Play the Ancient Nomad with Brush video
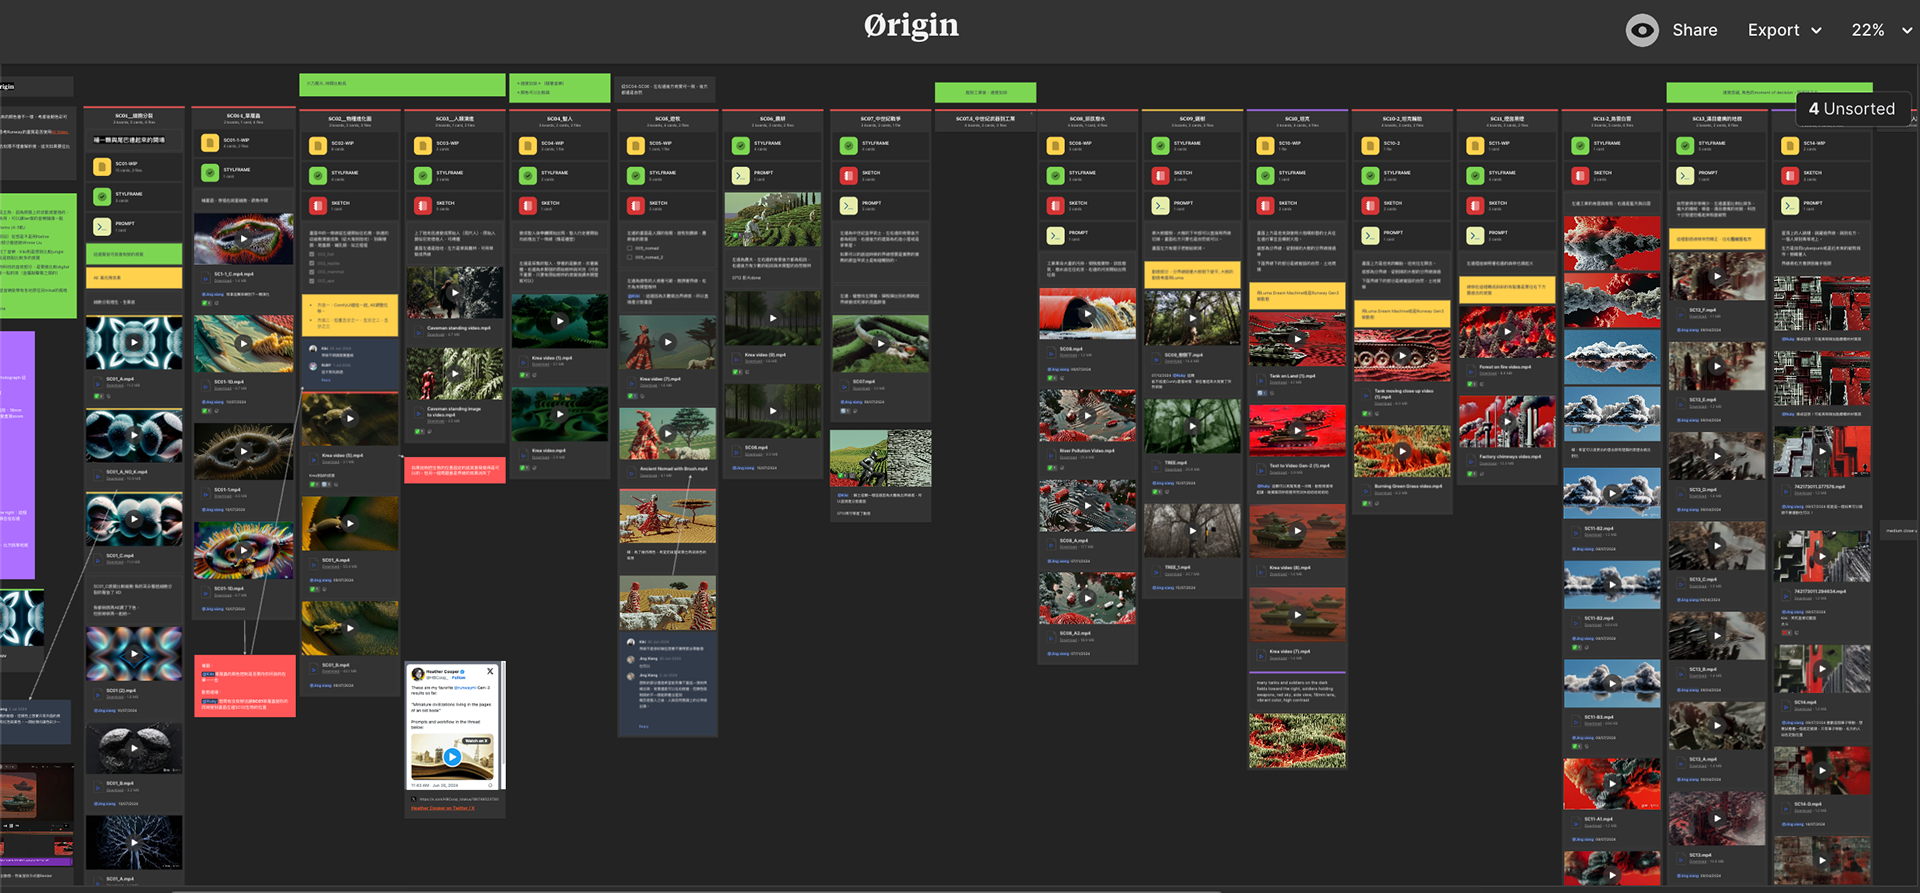1920x893 pixels. click(668, 434)
